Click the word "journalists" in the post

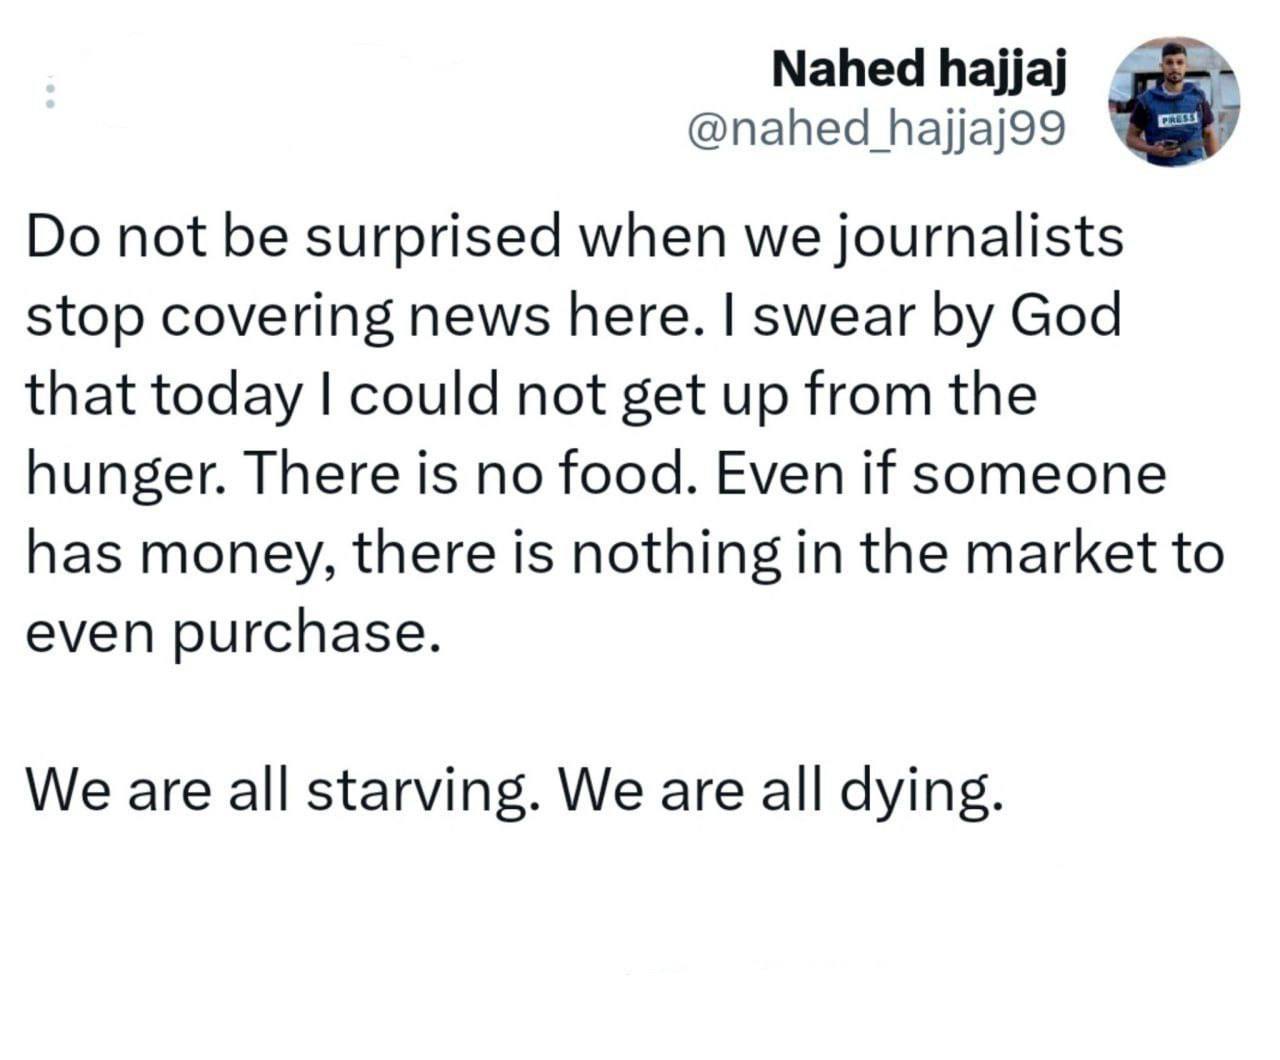point(979,238)
